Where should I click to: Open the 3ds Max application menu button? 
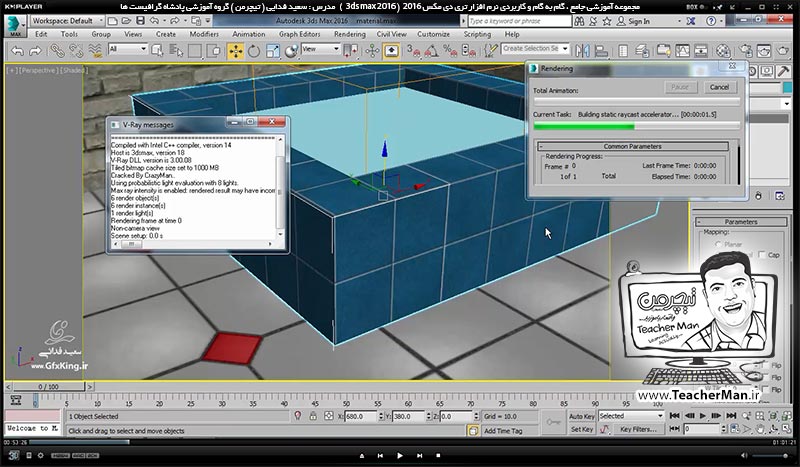(15, 26)
